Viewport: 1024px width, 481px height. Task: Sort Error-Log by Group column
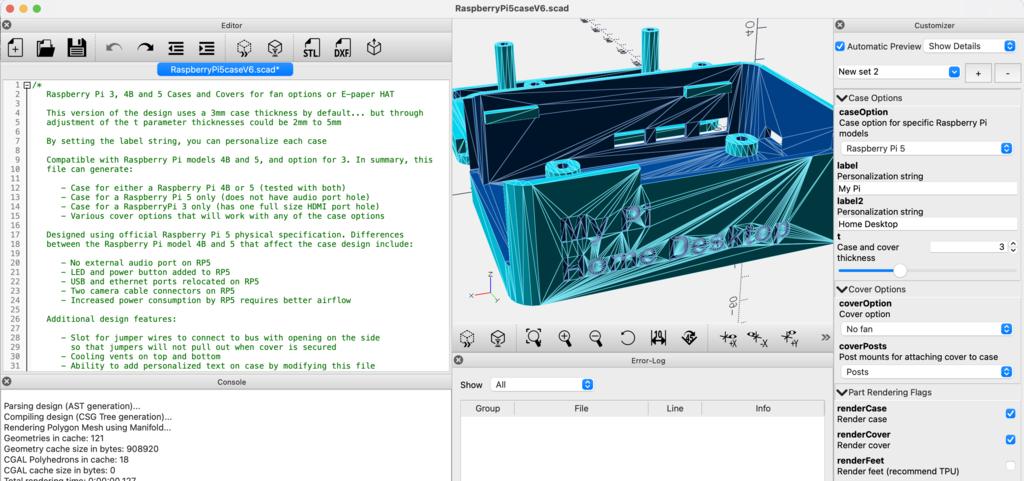[487, 409]
